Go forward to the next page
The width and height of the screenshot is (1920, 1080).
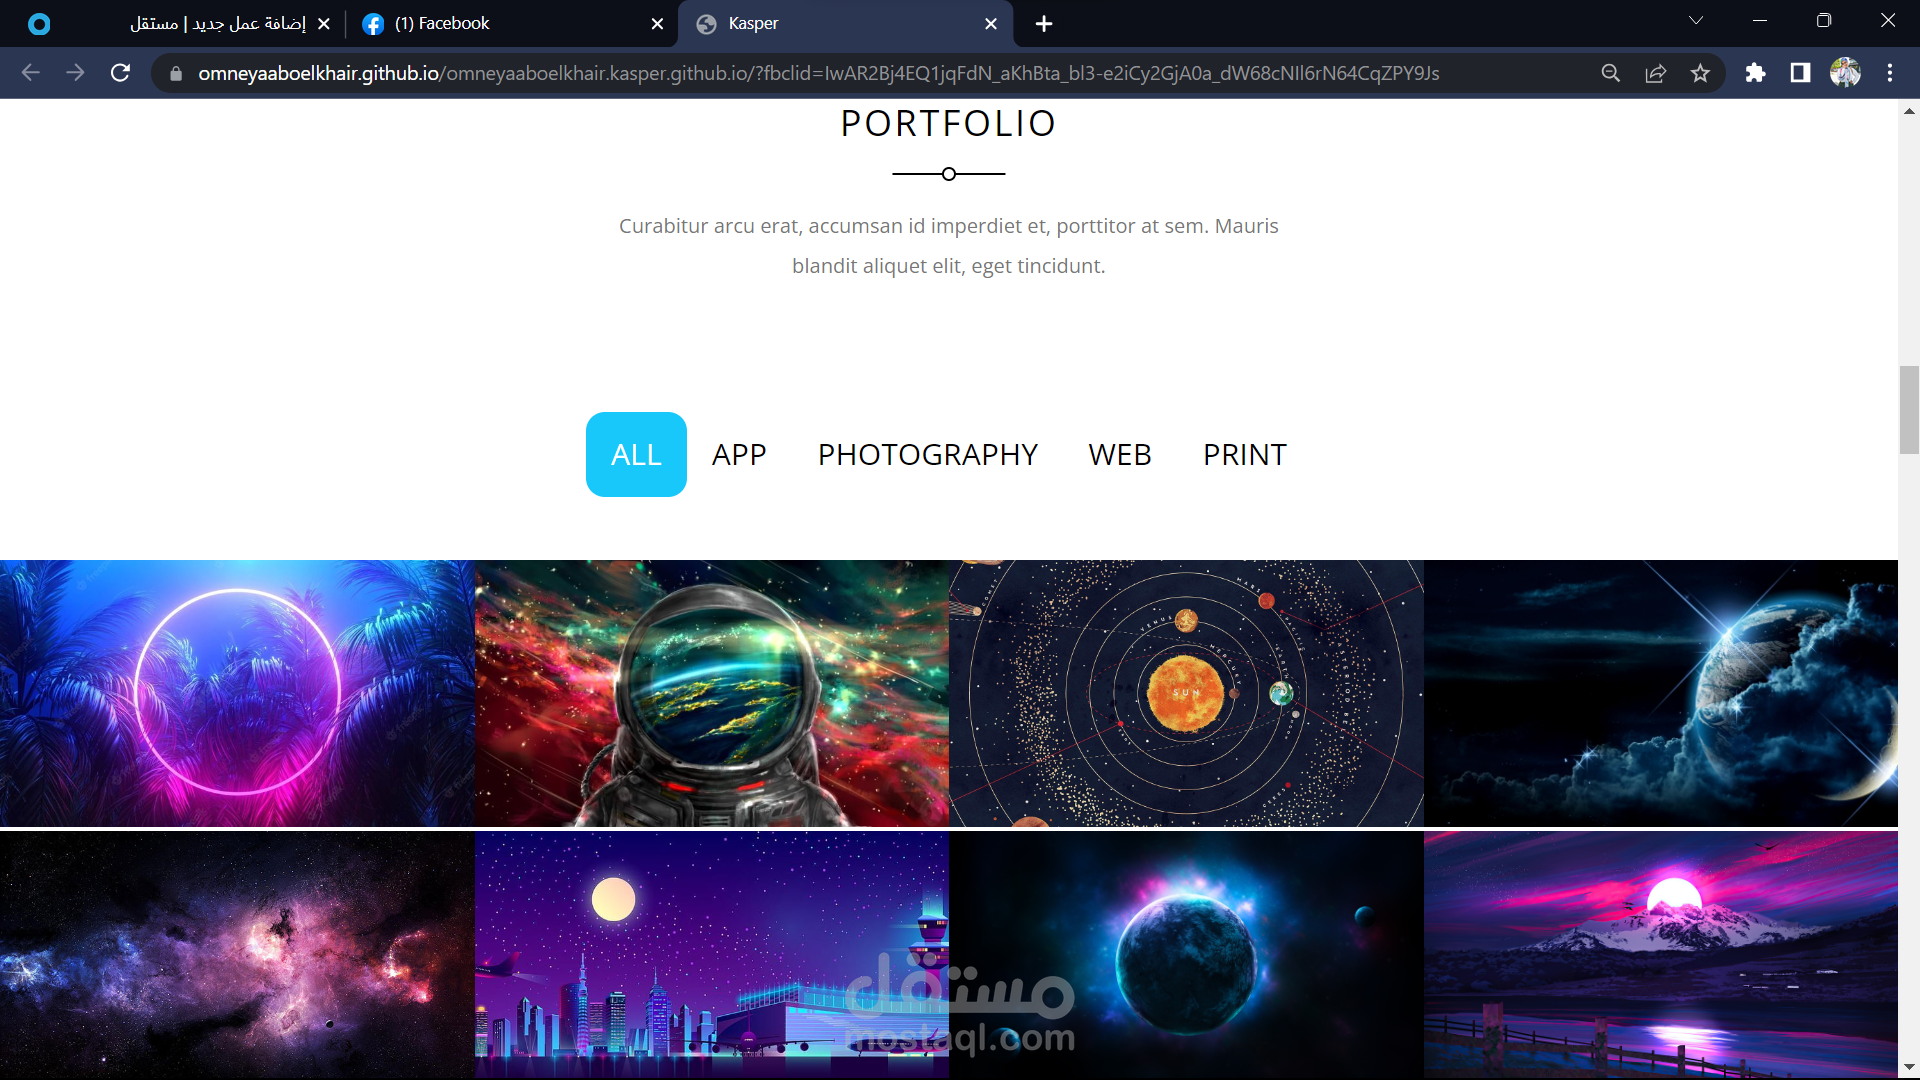[x=75, y=73]
